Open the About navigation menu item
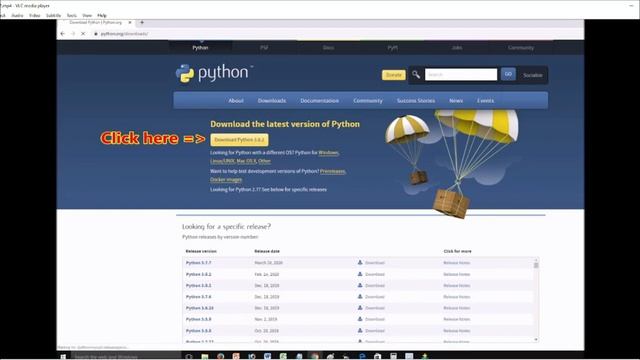The height and width of the screenshot is (360, 640). [x=236, y=100]
